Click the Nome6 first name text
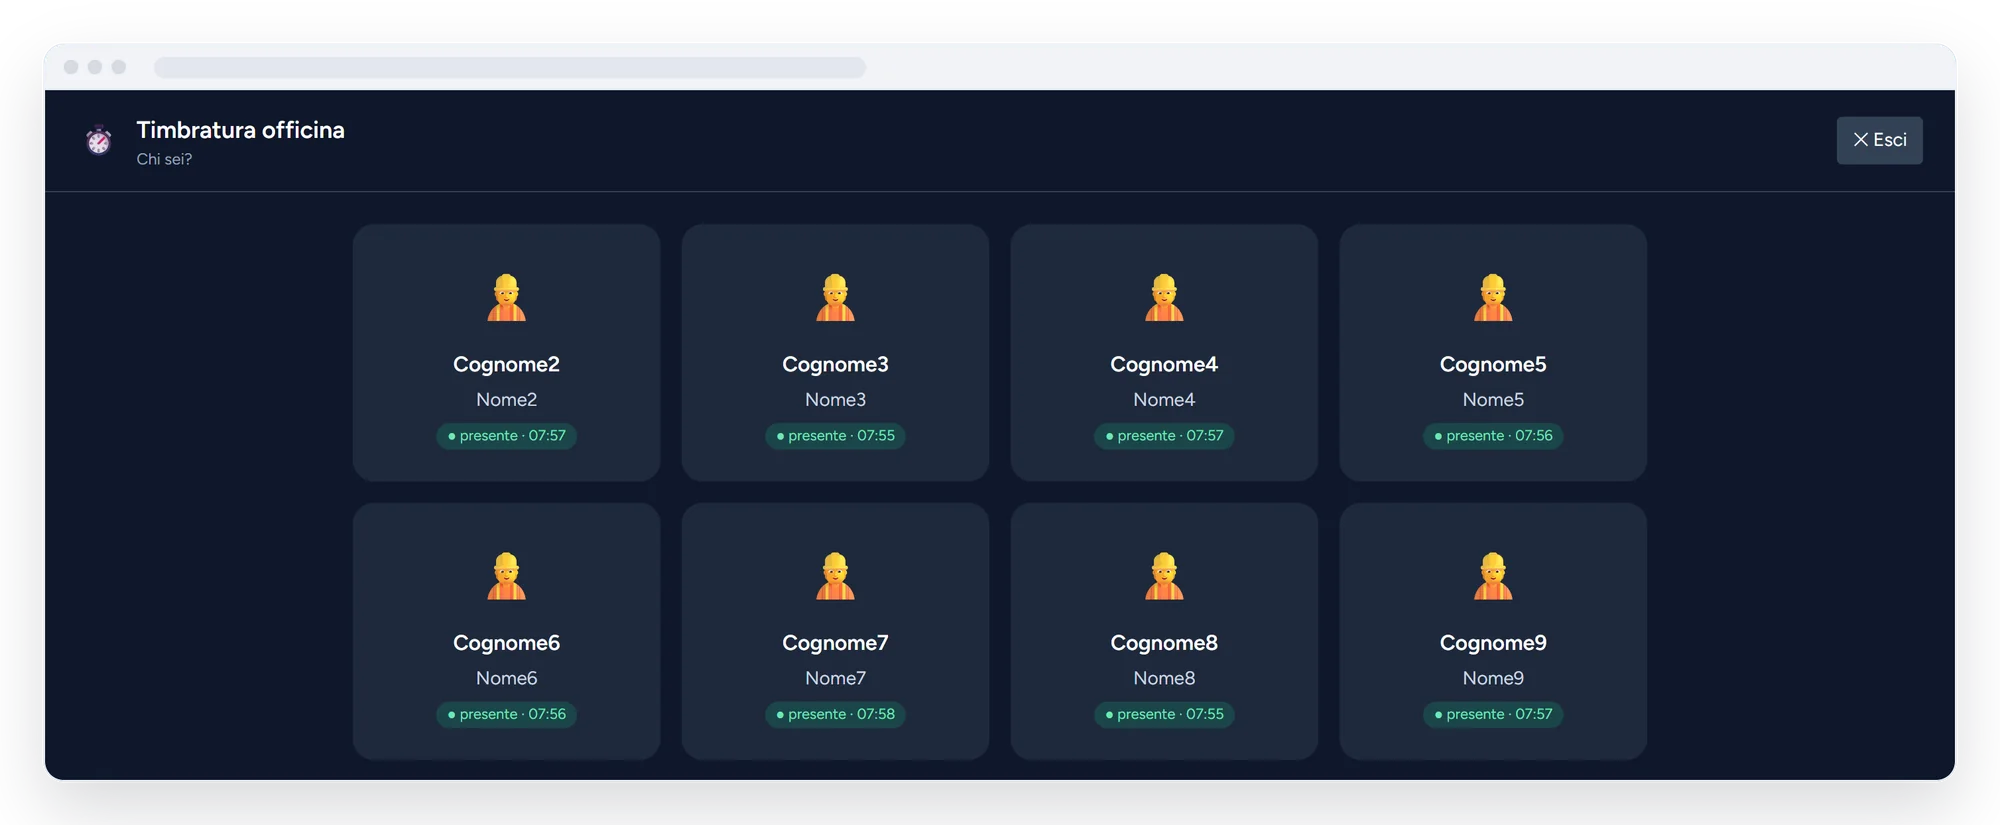 tap(506, 678)
